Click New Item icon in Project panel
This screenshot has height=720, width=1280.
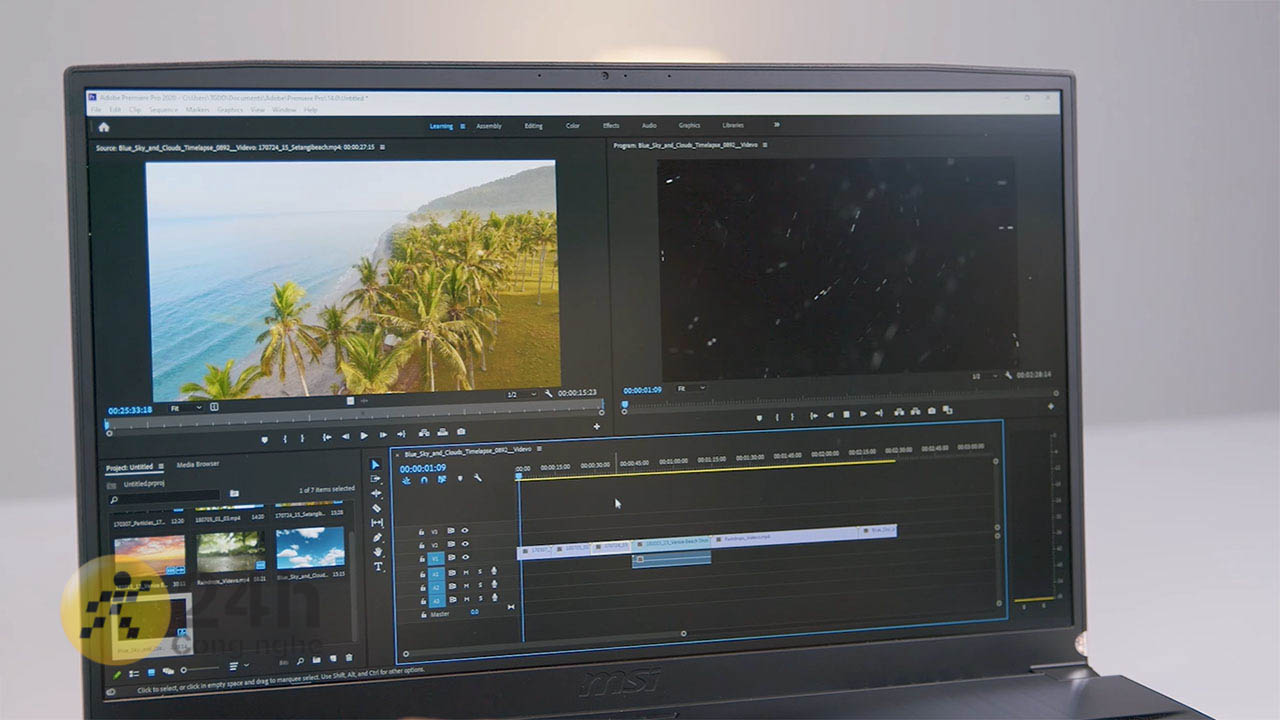pyautogui.click(x=333, y=658)
